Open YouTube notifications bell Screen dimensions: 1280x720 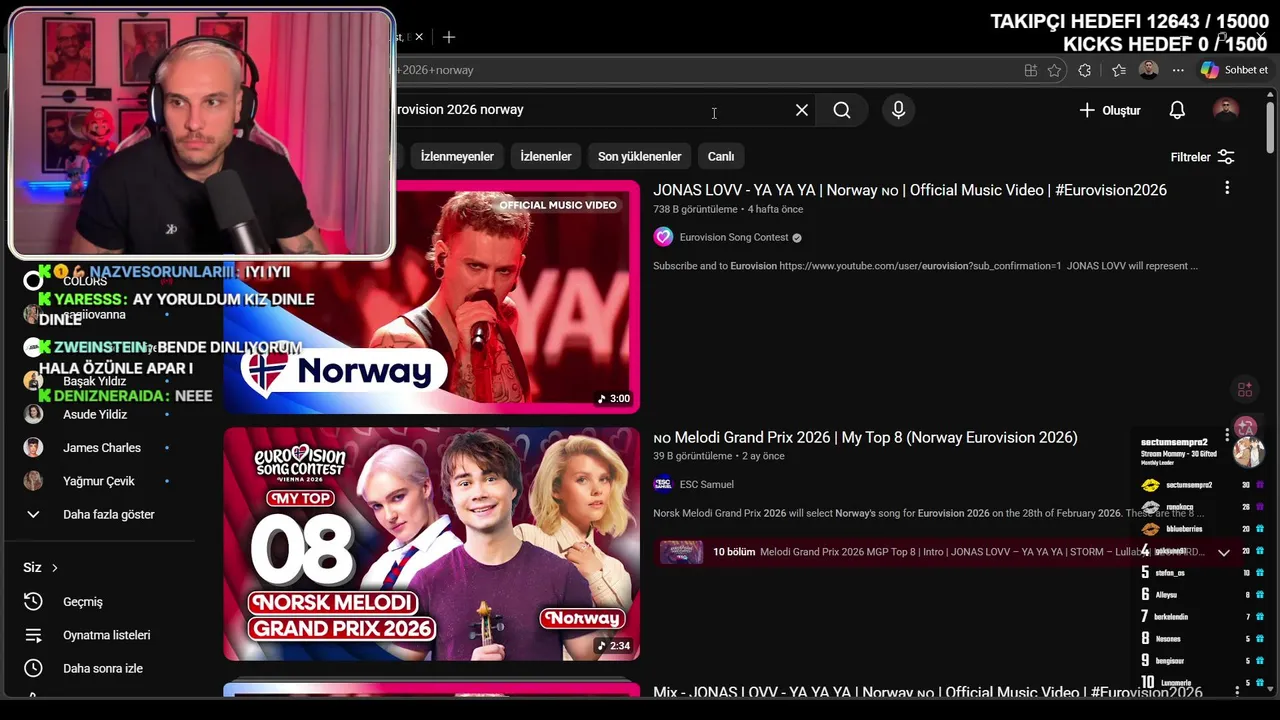coord(1177,110)
